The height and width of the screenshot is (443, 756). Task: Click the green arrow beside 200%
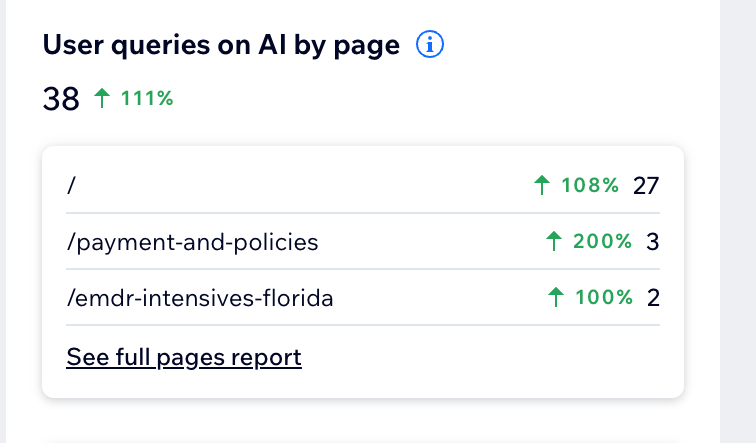pos(554,241)
